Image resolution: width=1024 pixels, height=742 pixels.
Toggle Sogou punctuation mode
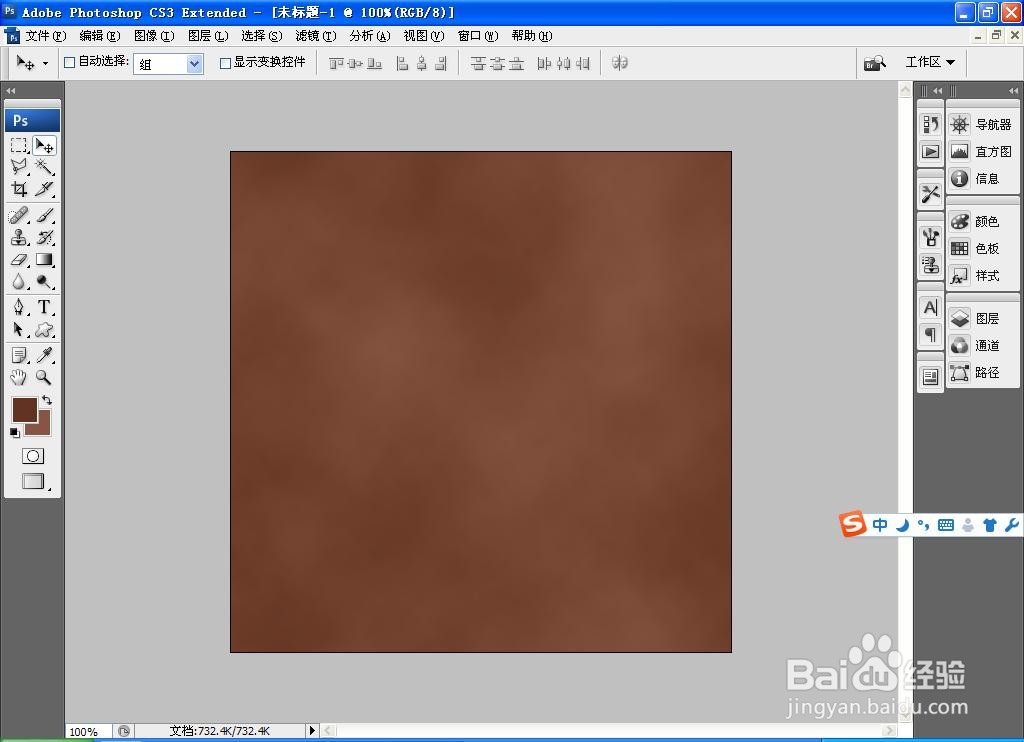pyautogui.click(x=923, y=524)
